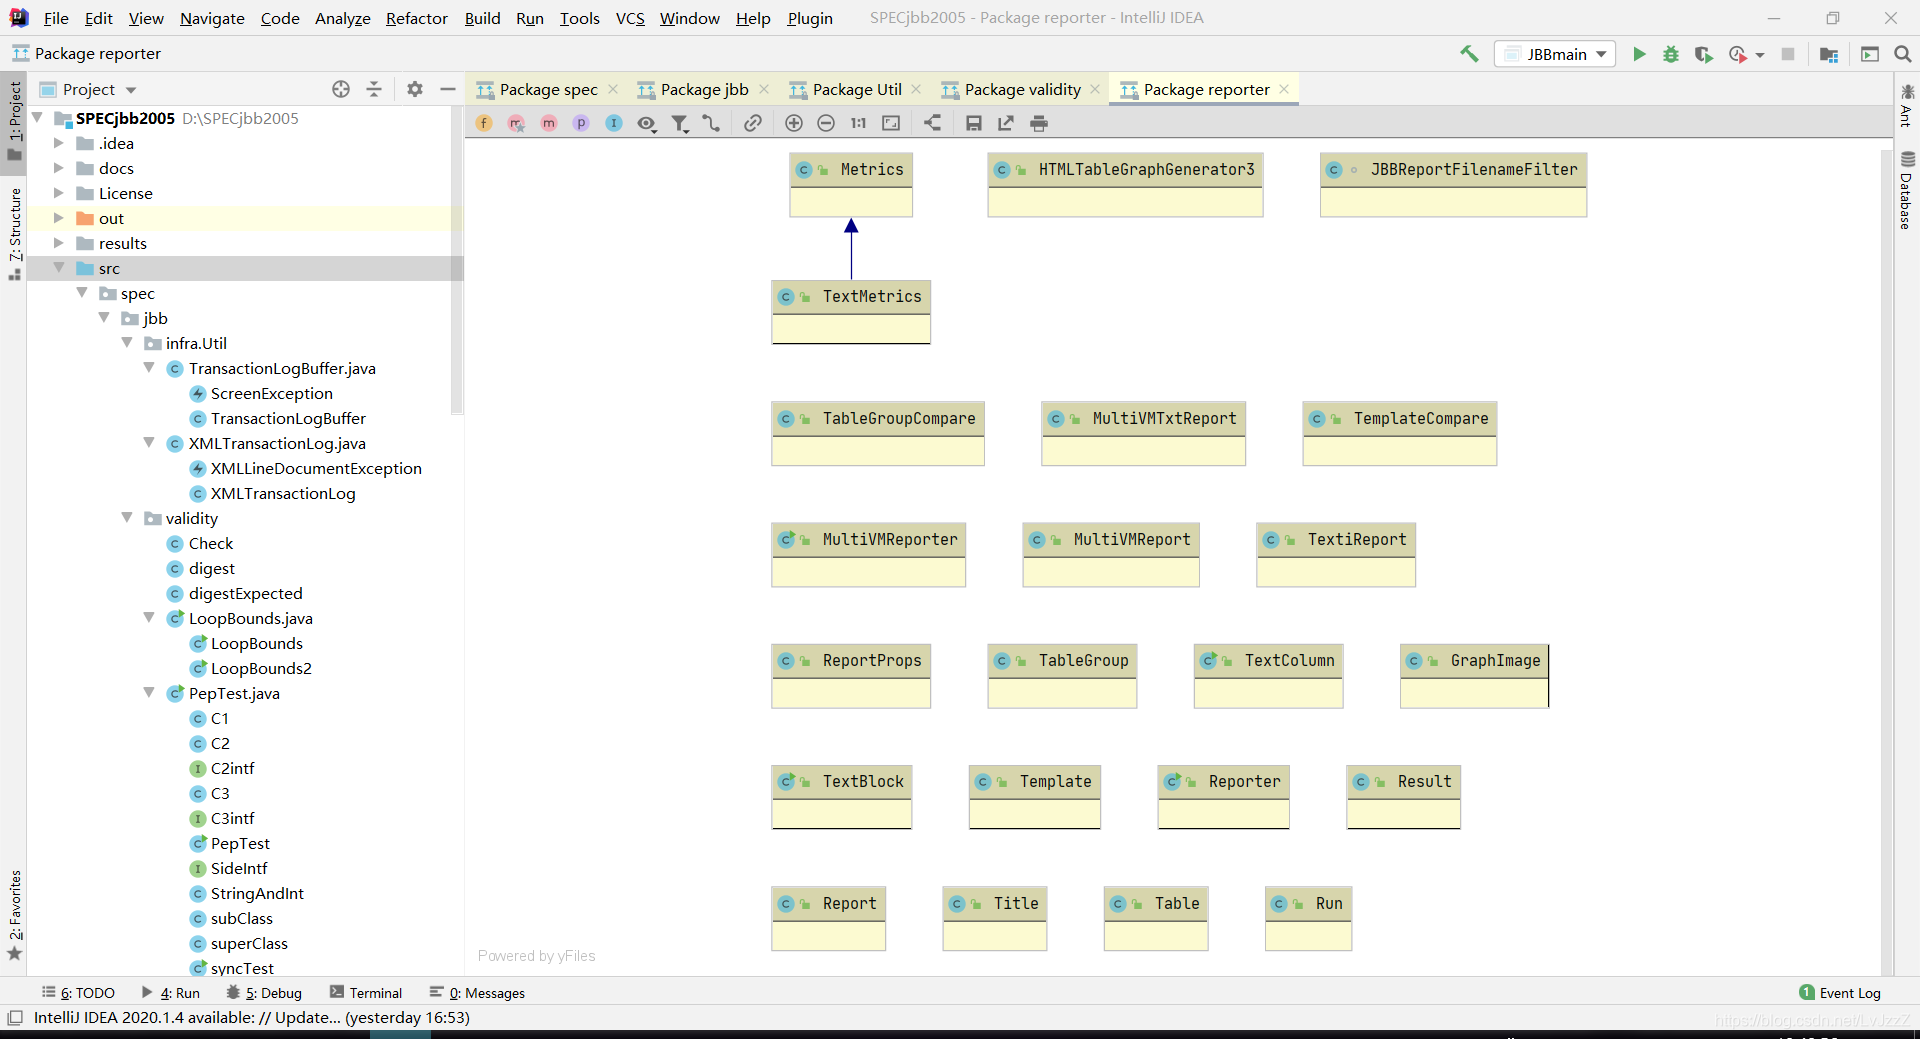
Task: Open the TODO tool window
Action: click(79, 993)
